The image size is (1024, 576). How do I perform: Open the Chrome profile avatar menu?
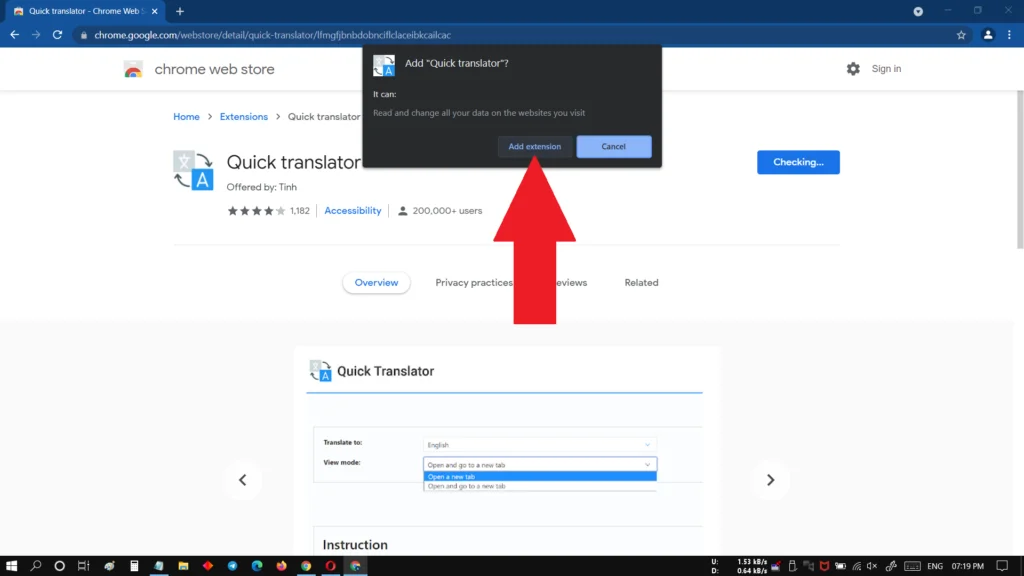[x=987, y=35]
